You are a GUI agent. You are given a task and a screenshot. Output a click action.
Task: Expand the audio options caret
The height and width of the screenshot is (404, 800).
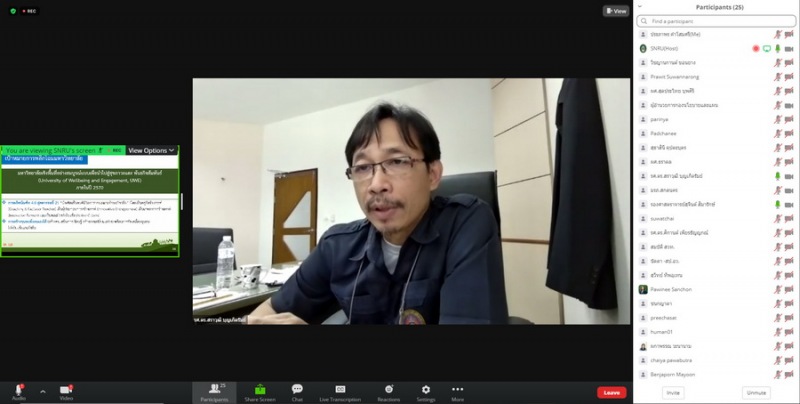point(42,391)
